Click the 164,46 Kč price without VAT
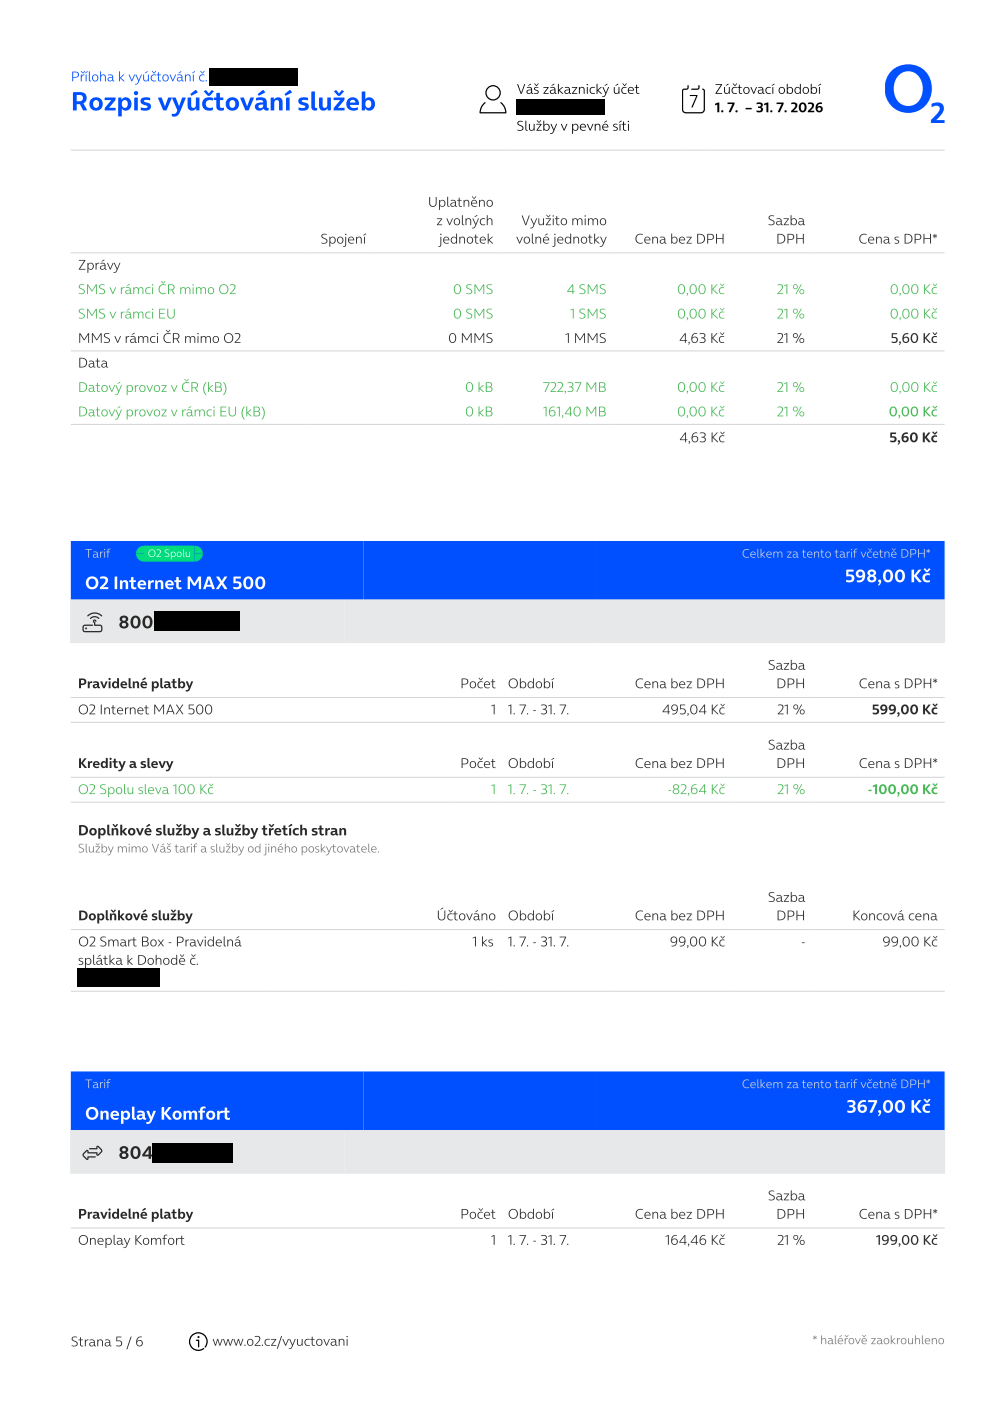 694,1240
